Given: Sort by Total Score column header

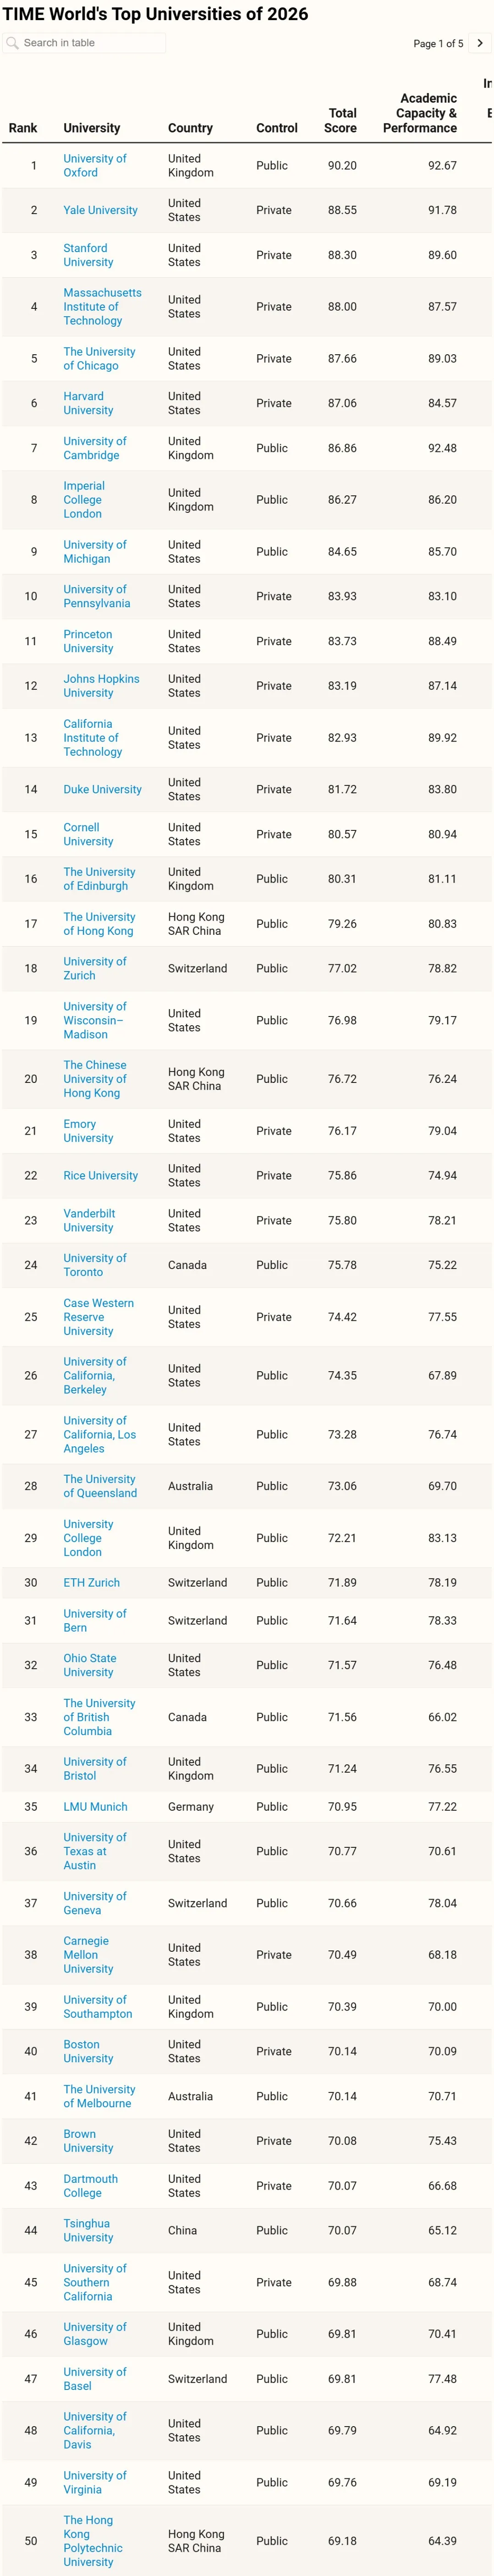Looking at the screenshot, I should click(x=341, y=121).
